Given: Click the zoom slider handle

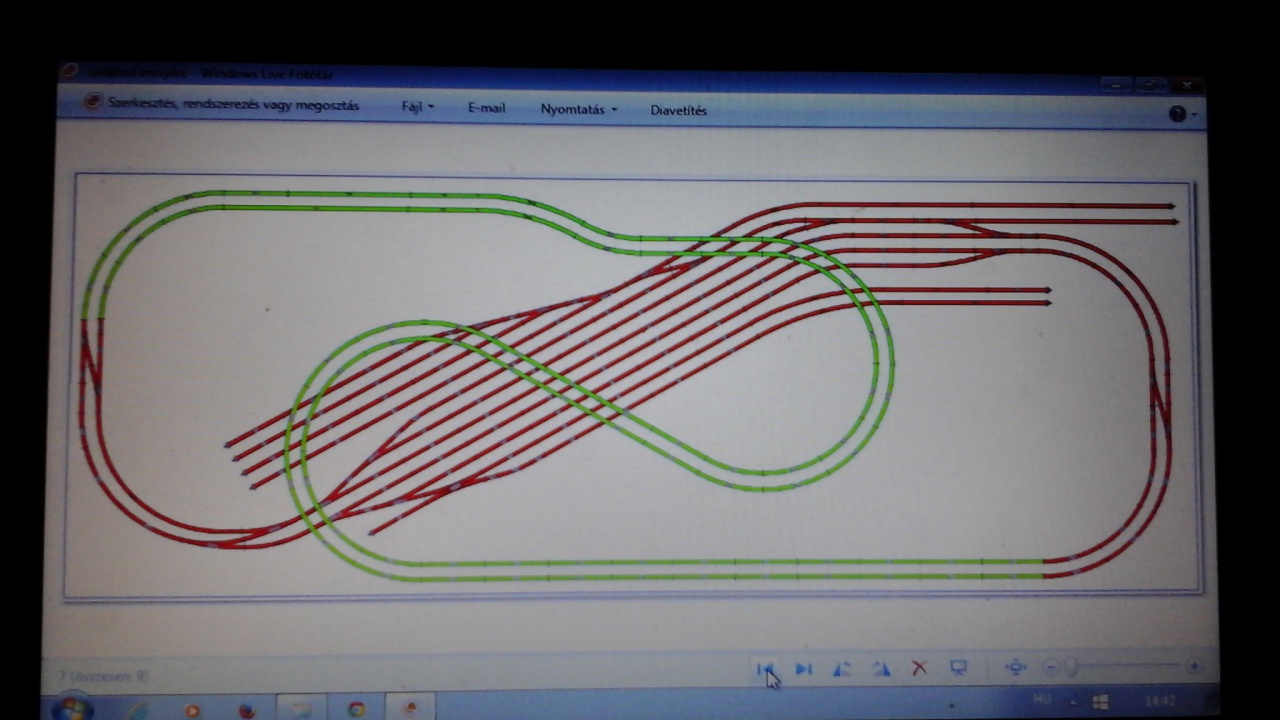Looking at the screenshot, I should point(1071,667).
